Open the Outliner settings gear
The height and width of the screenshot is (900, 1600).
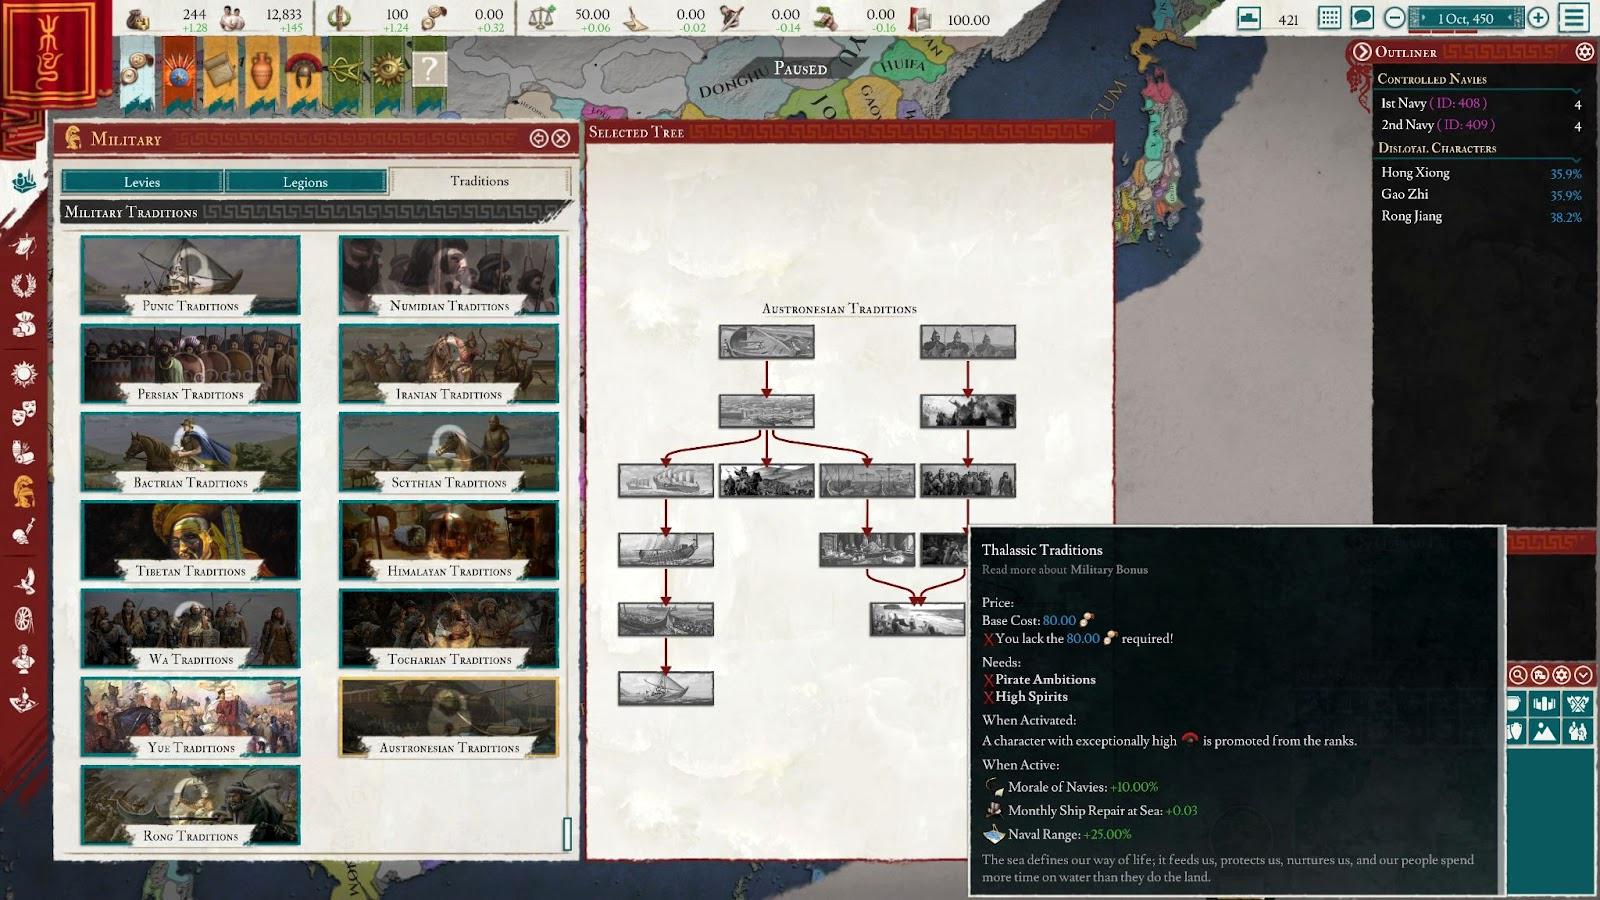tap(1584, 51)
